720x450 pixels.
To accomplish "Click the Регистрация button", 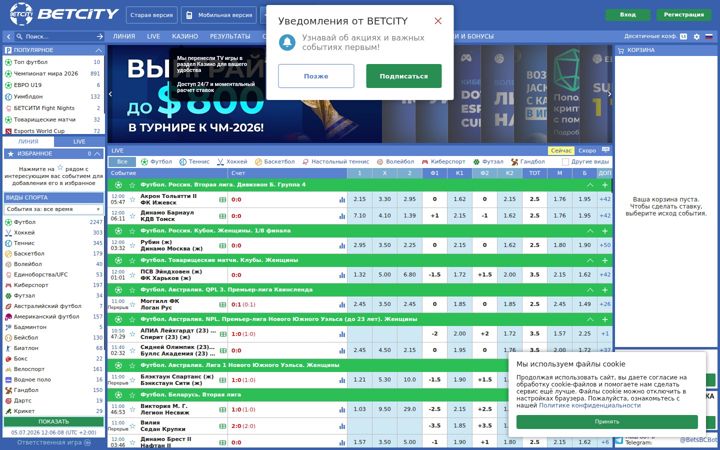I will tap(684, 15).
